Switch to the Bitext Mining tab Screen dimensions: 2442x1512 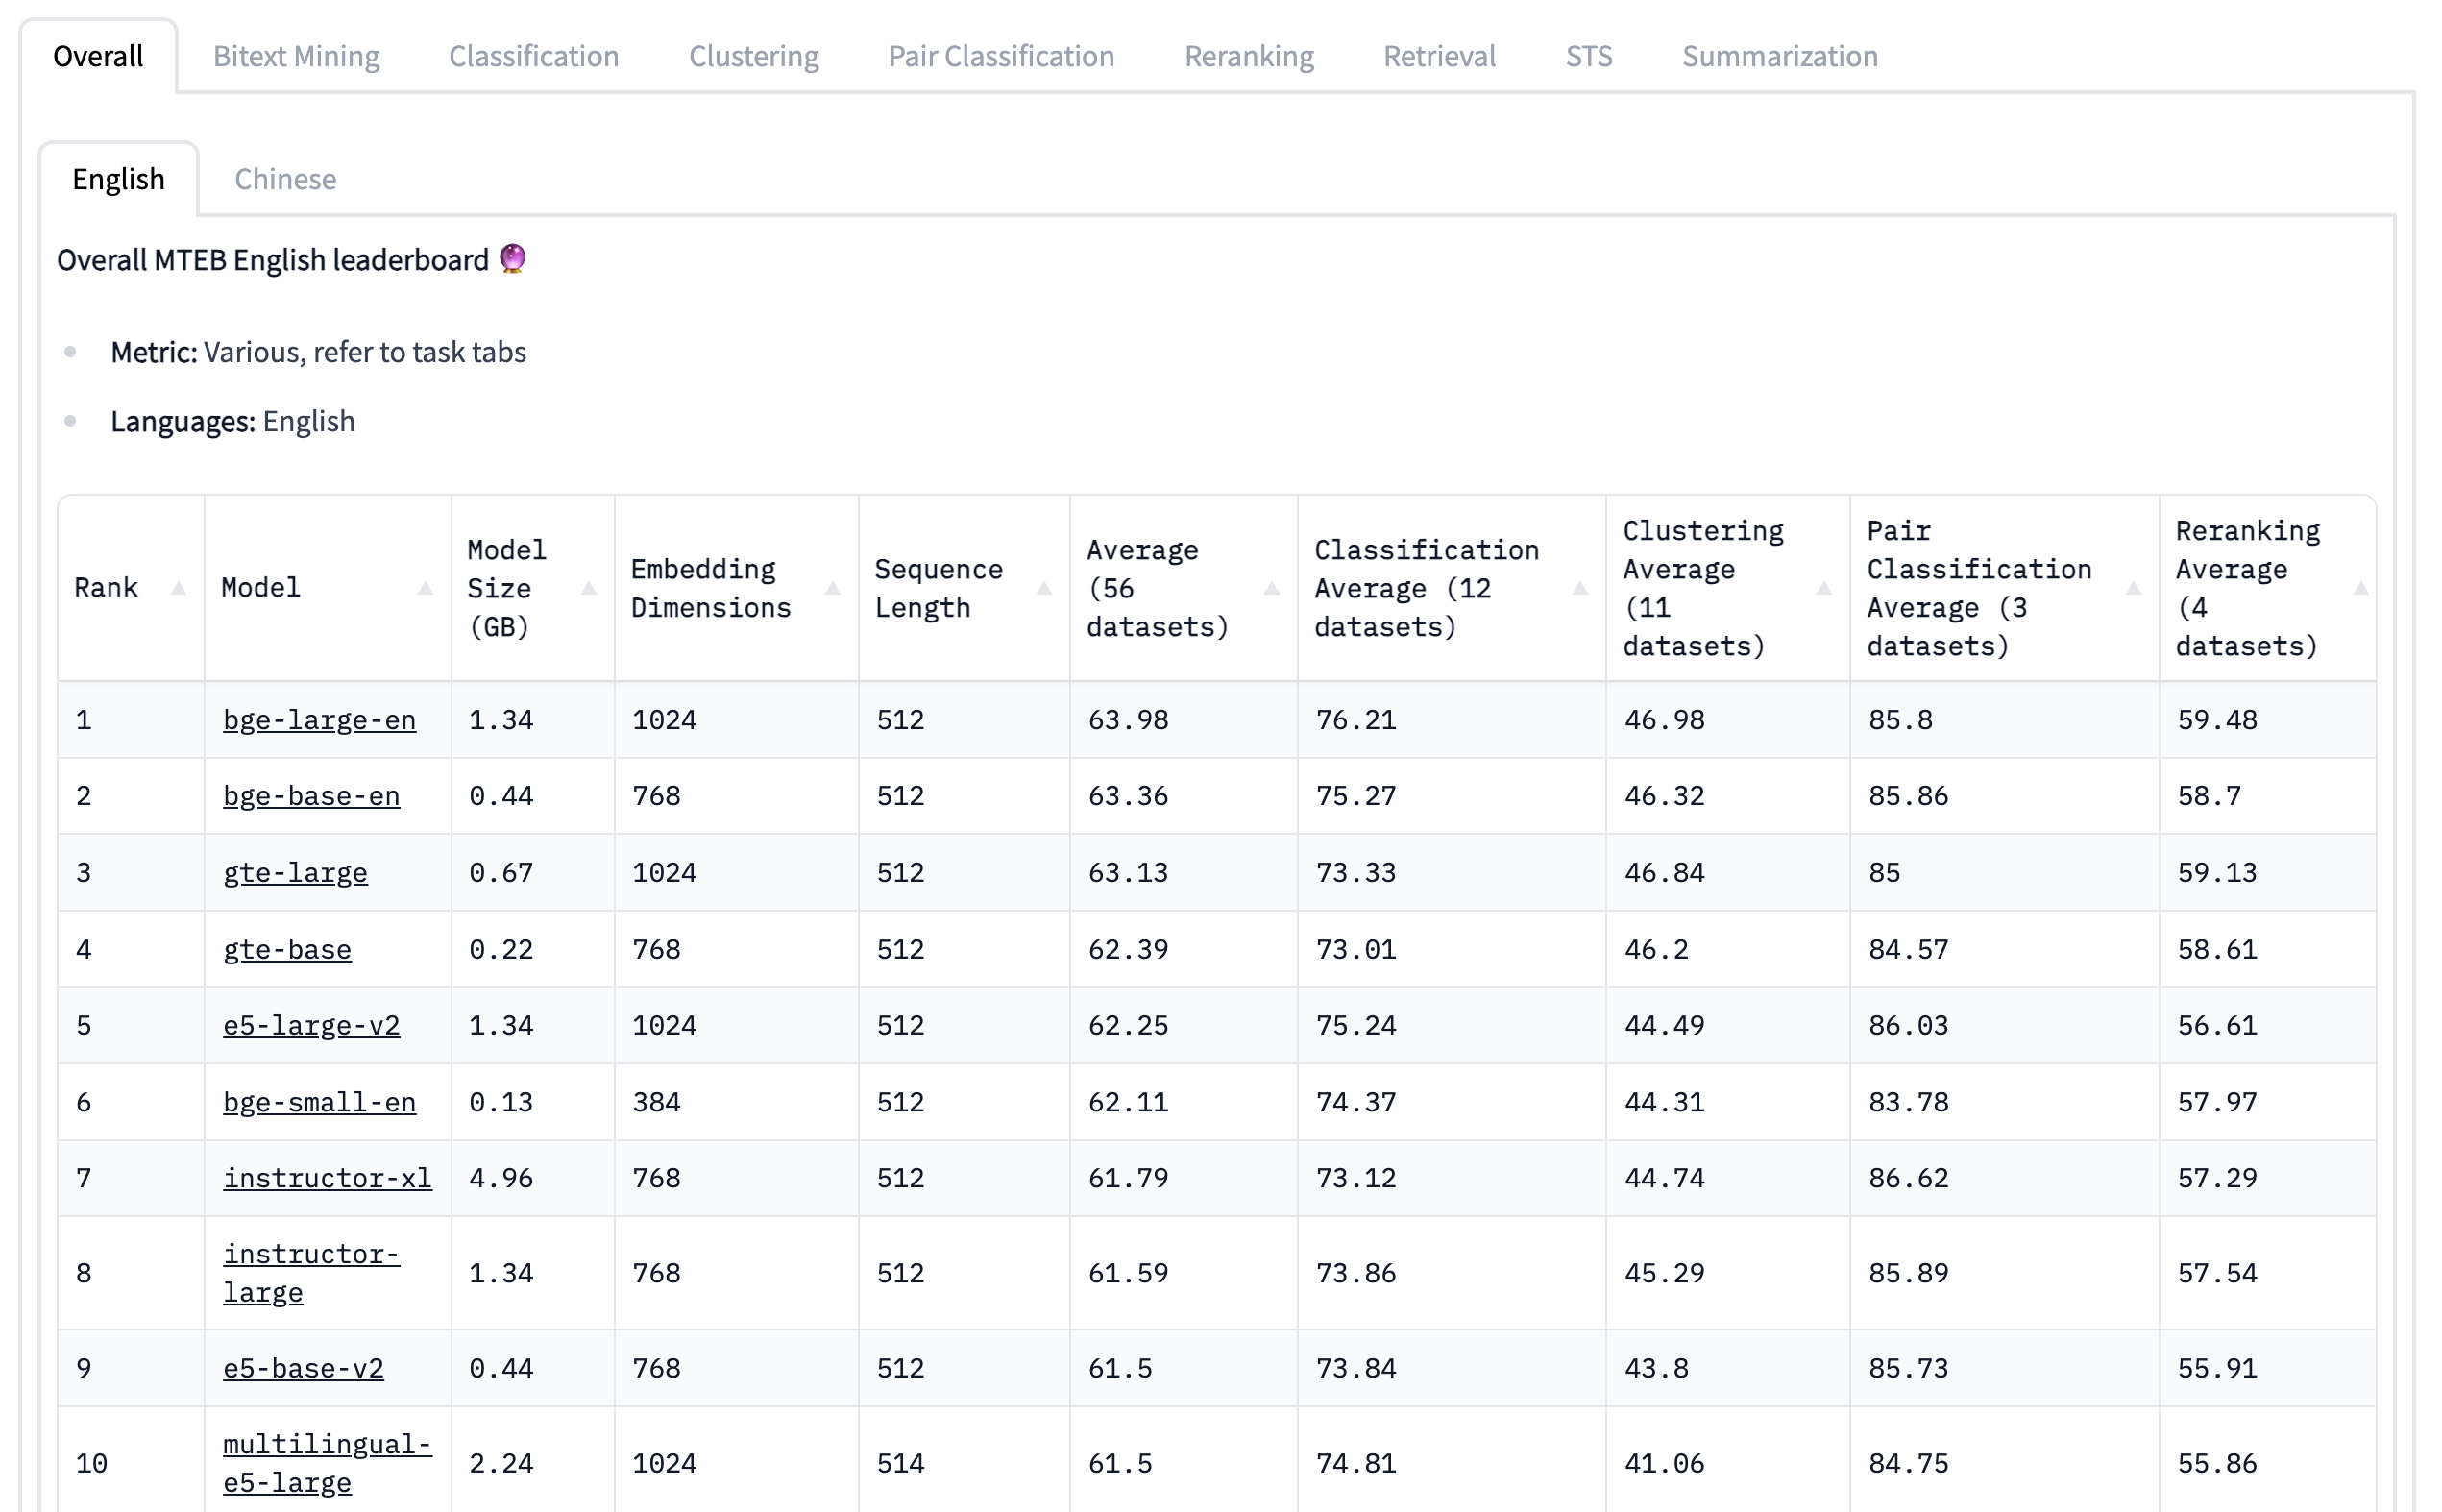(x=296, y=56)
